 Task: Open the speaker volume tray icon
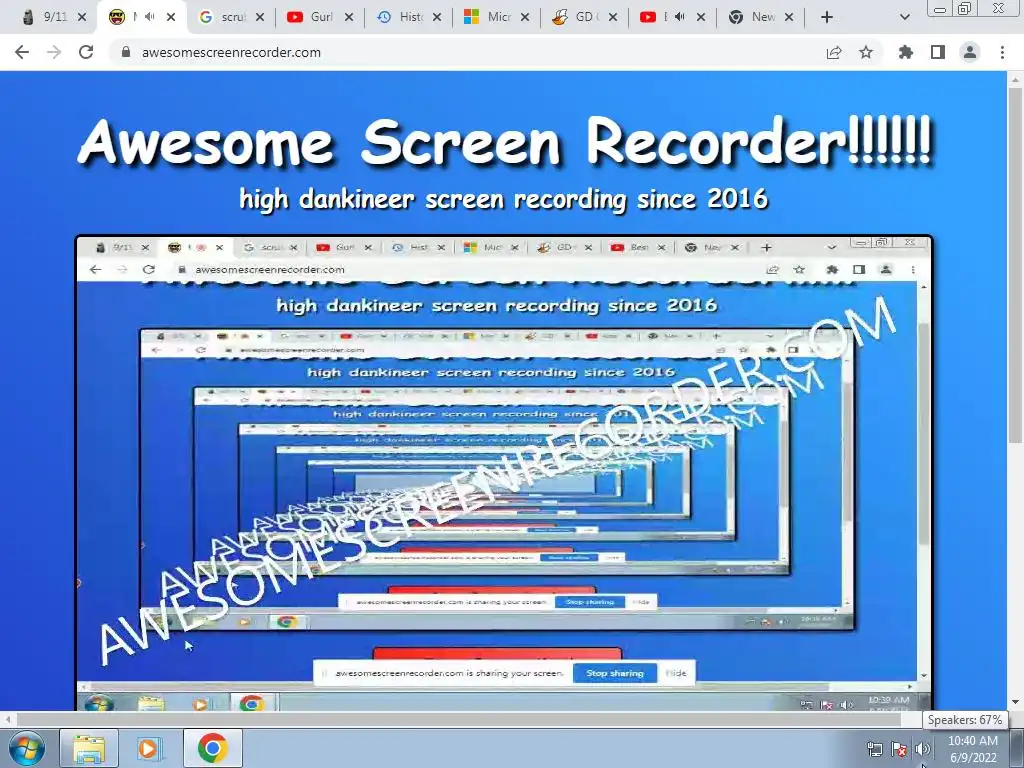(x=922, y=749)
